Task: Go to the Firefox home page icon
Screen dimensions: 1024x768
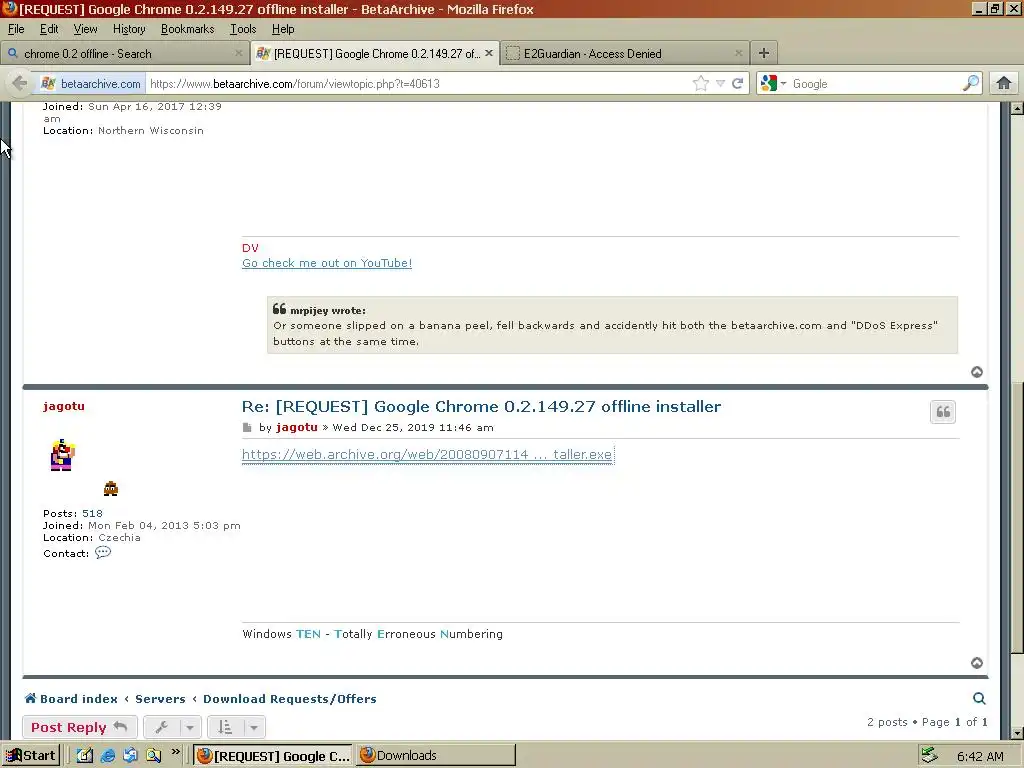Action: (x=1004, y=83)
